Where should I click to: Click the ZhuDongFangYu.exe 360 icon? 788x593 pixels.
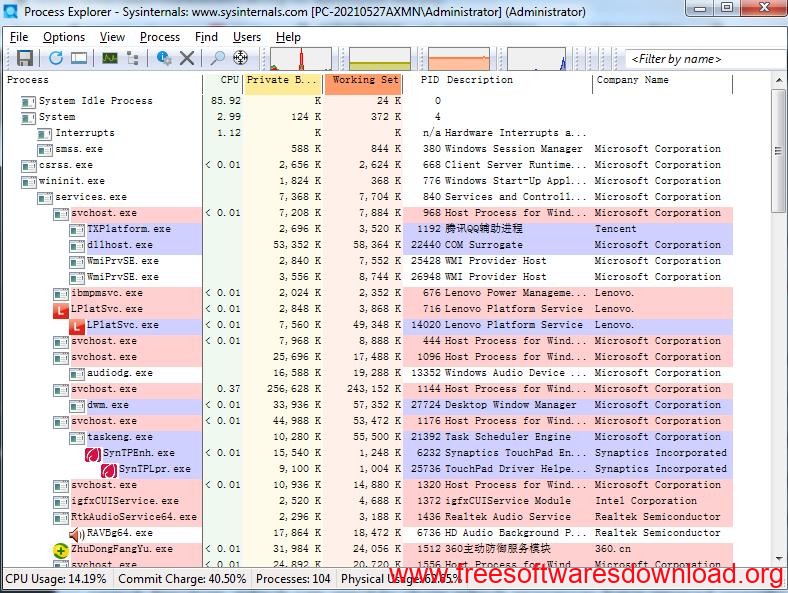point(61,550)
